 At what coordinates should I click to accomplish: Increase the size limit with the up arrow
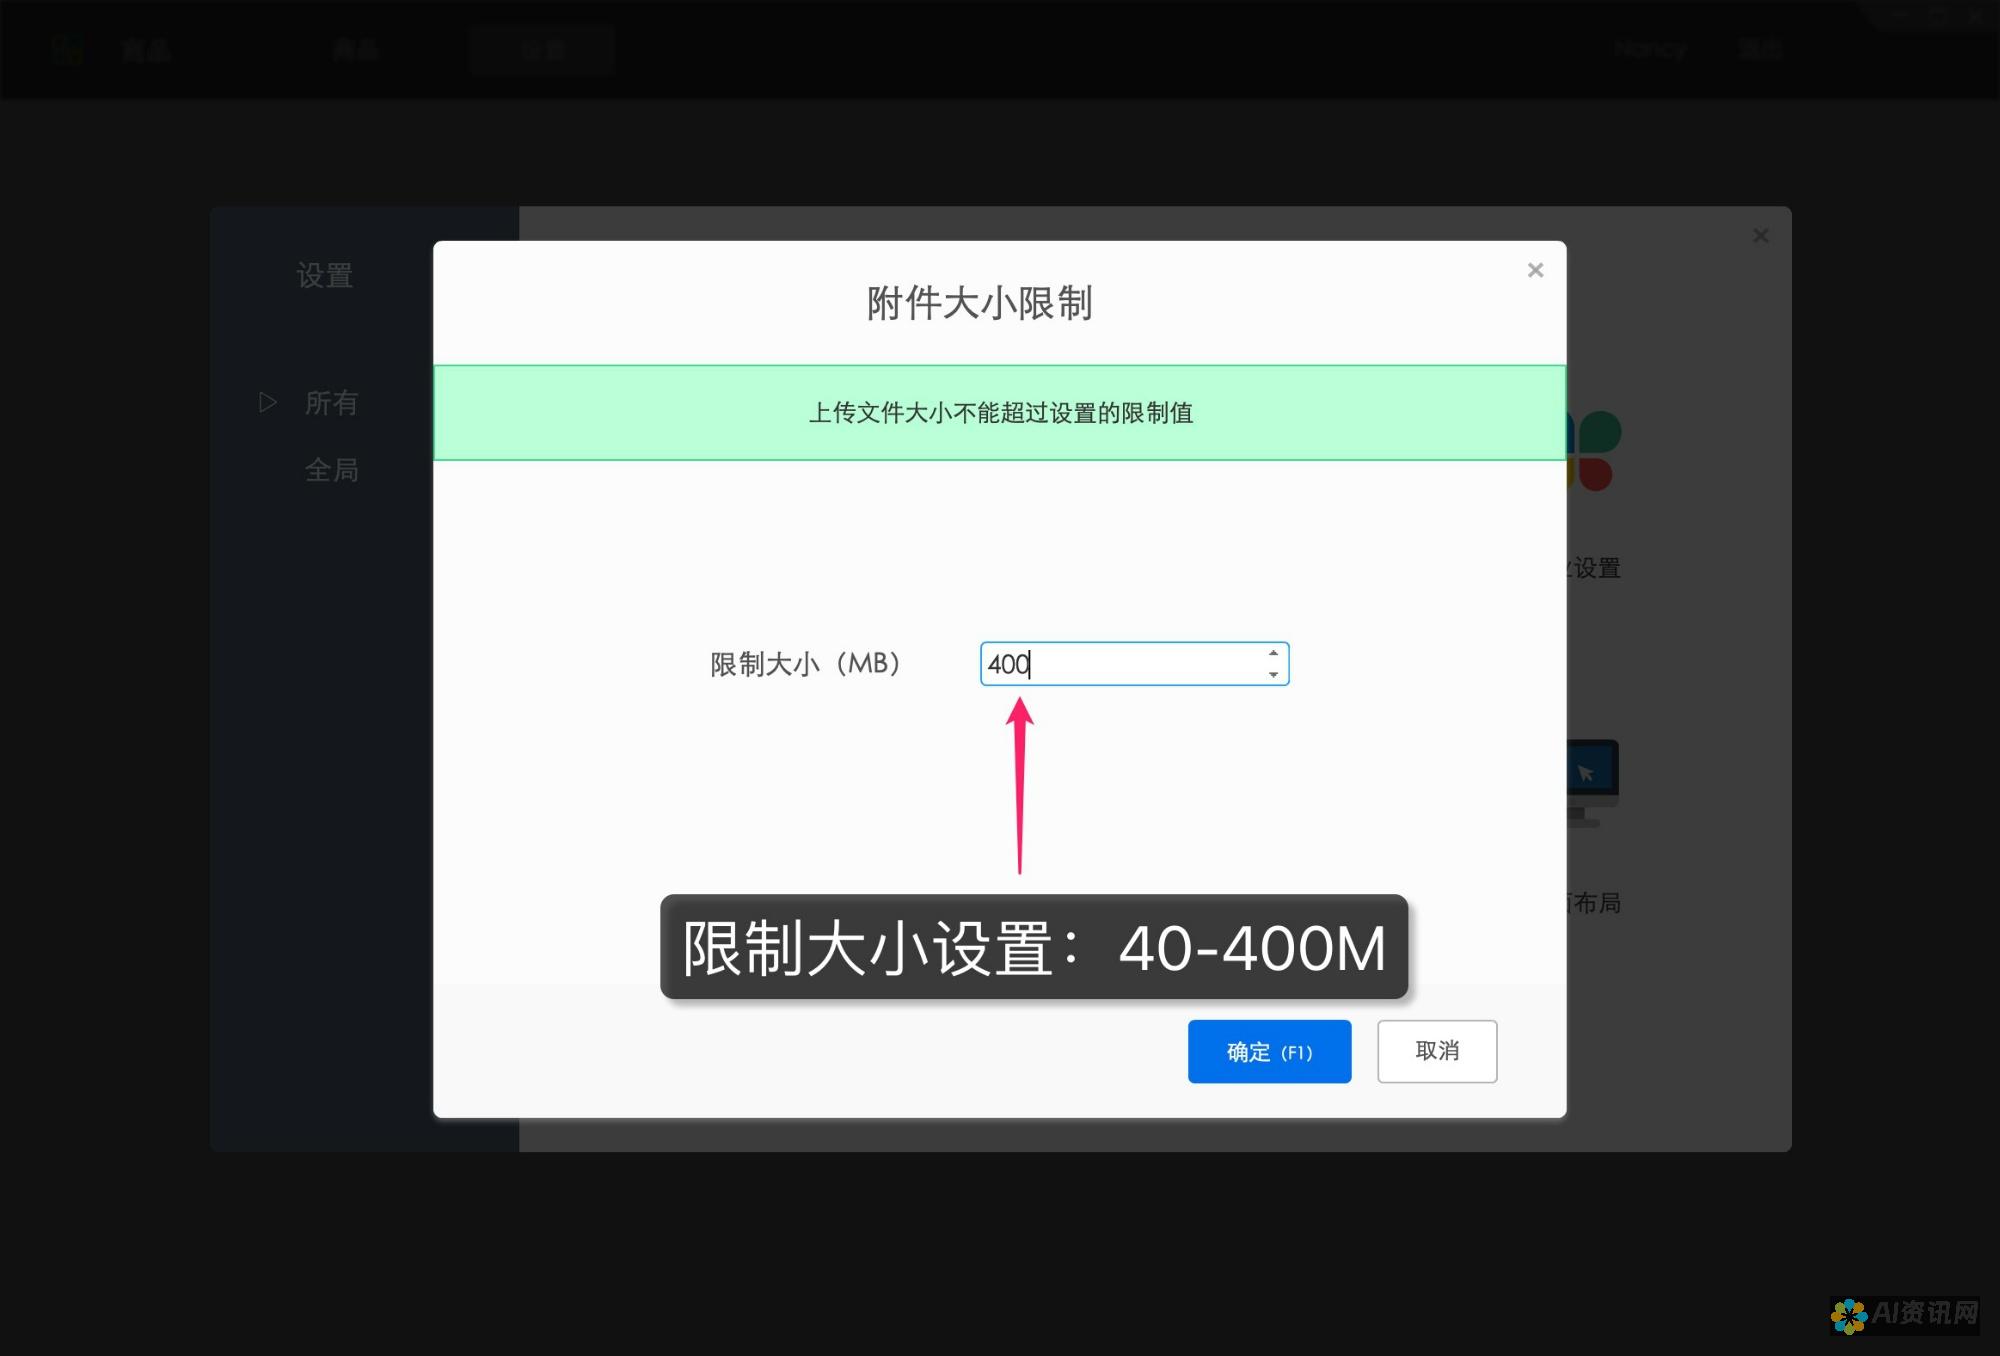tap(1273, 653)
